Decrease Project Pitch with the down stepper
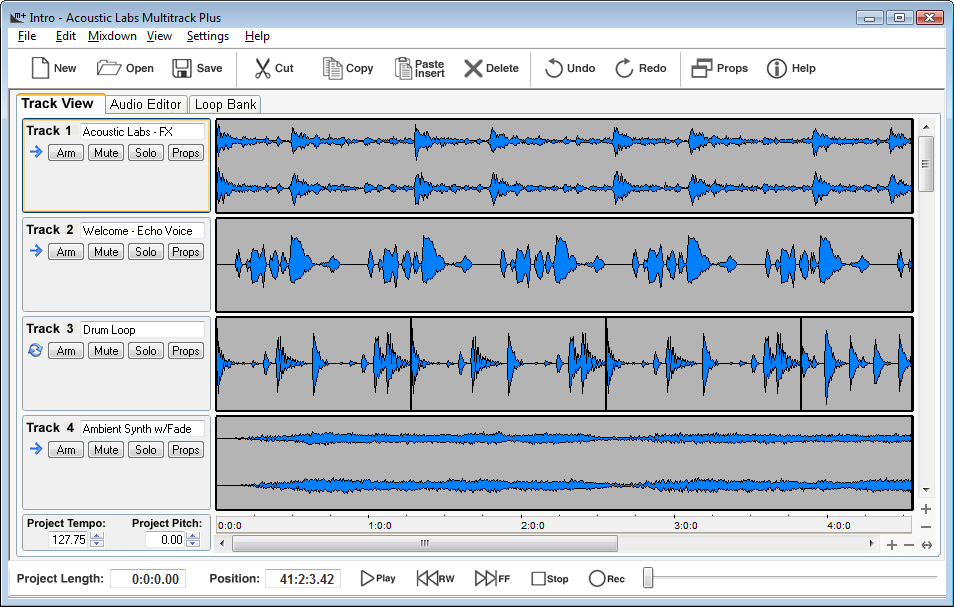 pos(194,544)
